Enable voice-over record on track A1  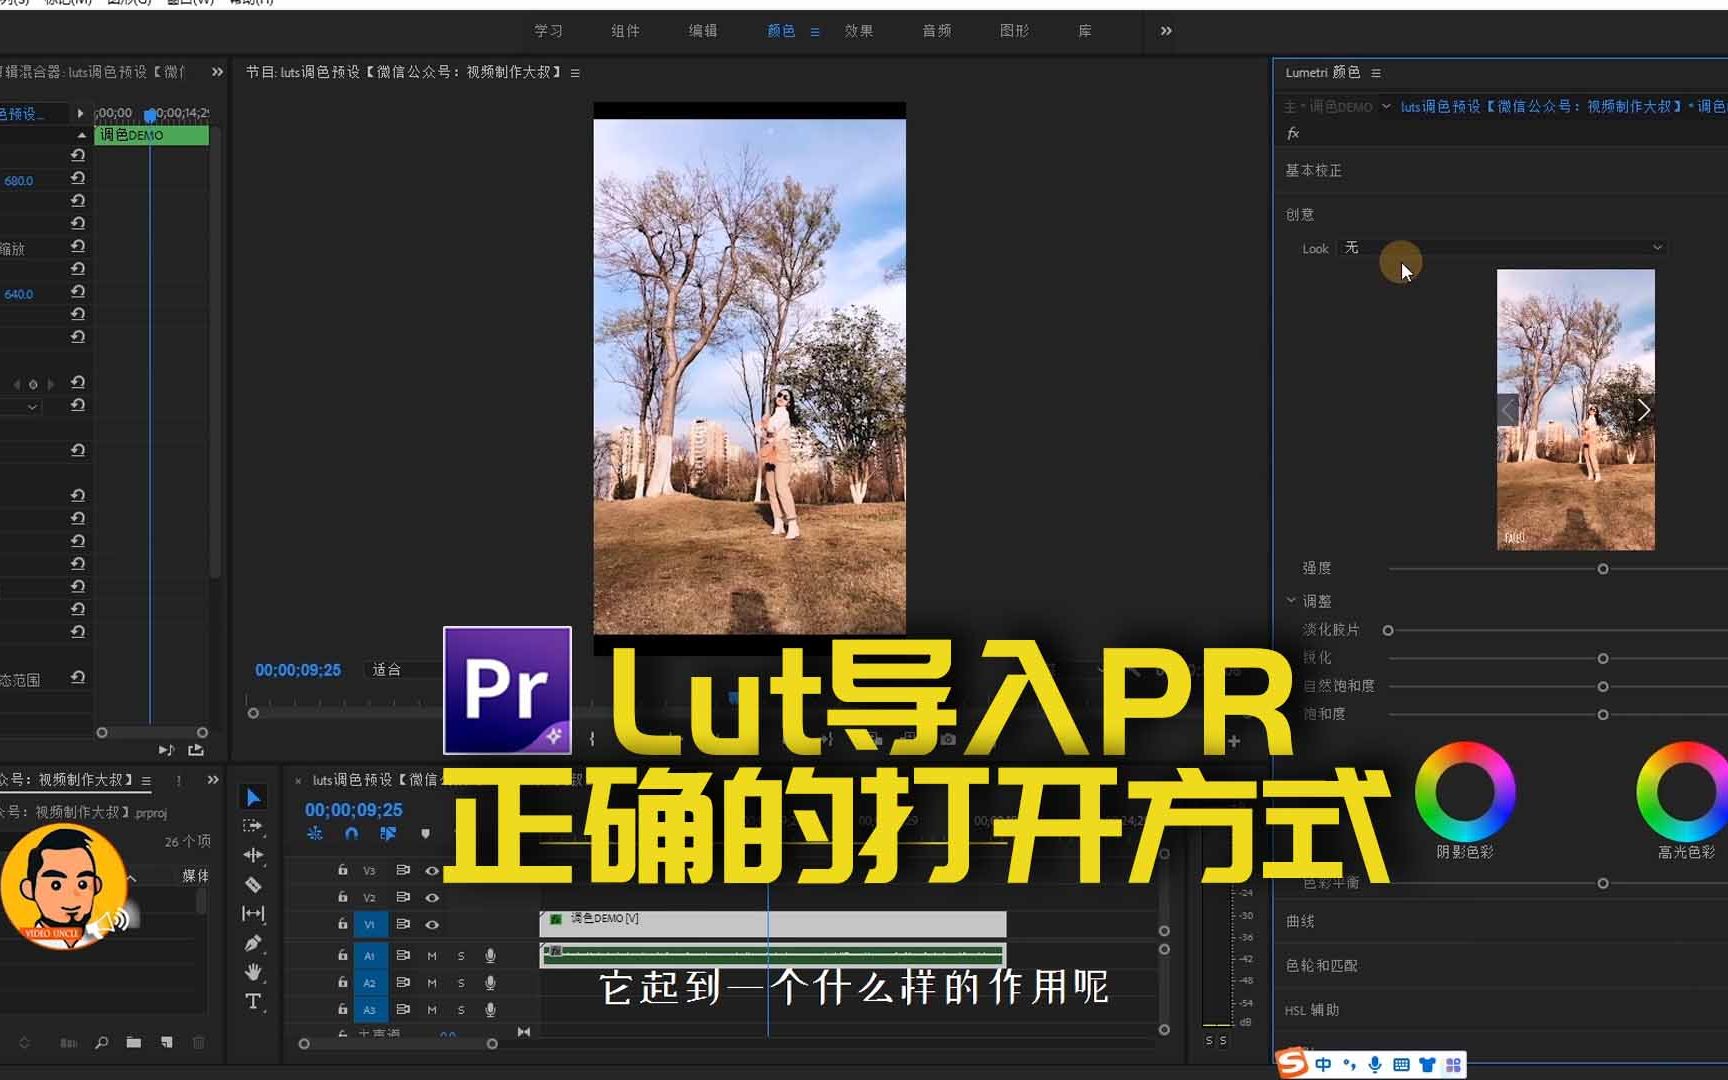coord(490,956)
